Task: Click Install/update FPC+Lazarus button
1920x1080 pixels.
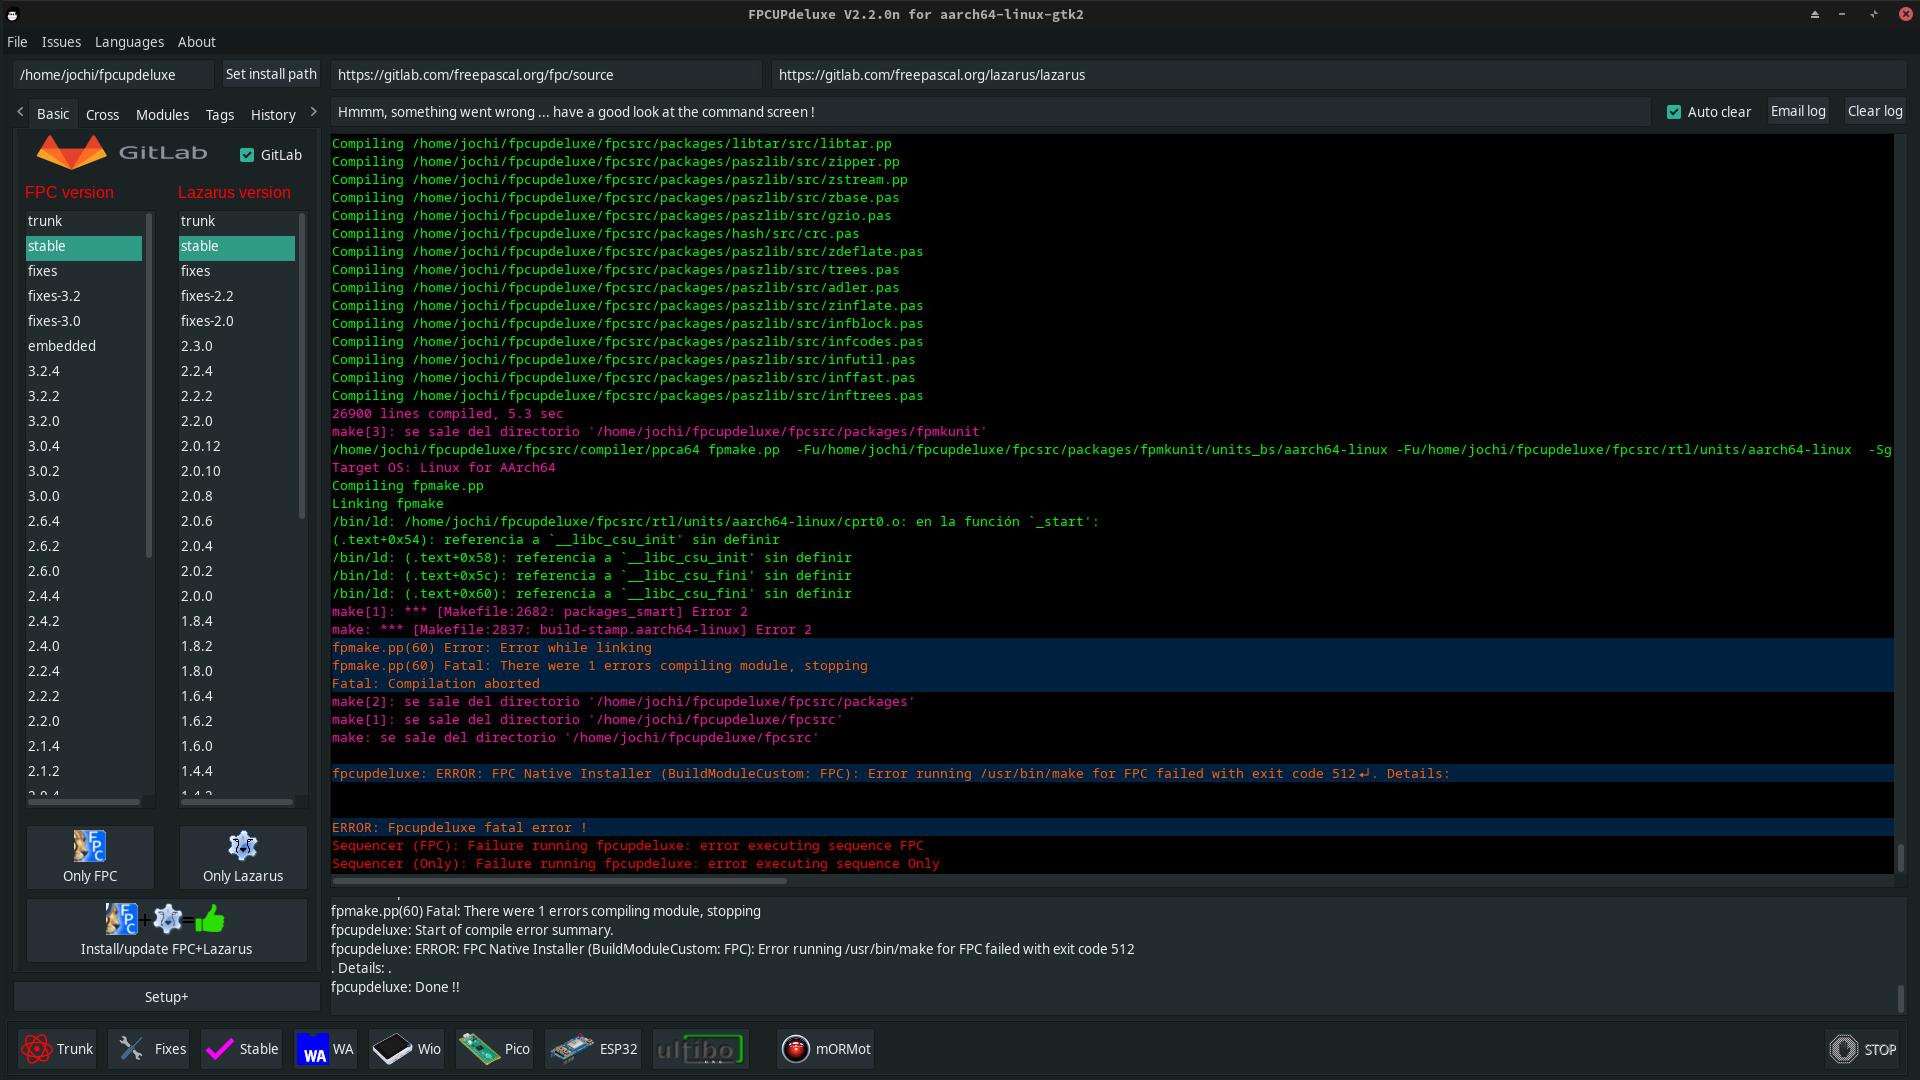Action: click(x=166, y=930)
